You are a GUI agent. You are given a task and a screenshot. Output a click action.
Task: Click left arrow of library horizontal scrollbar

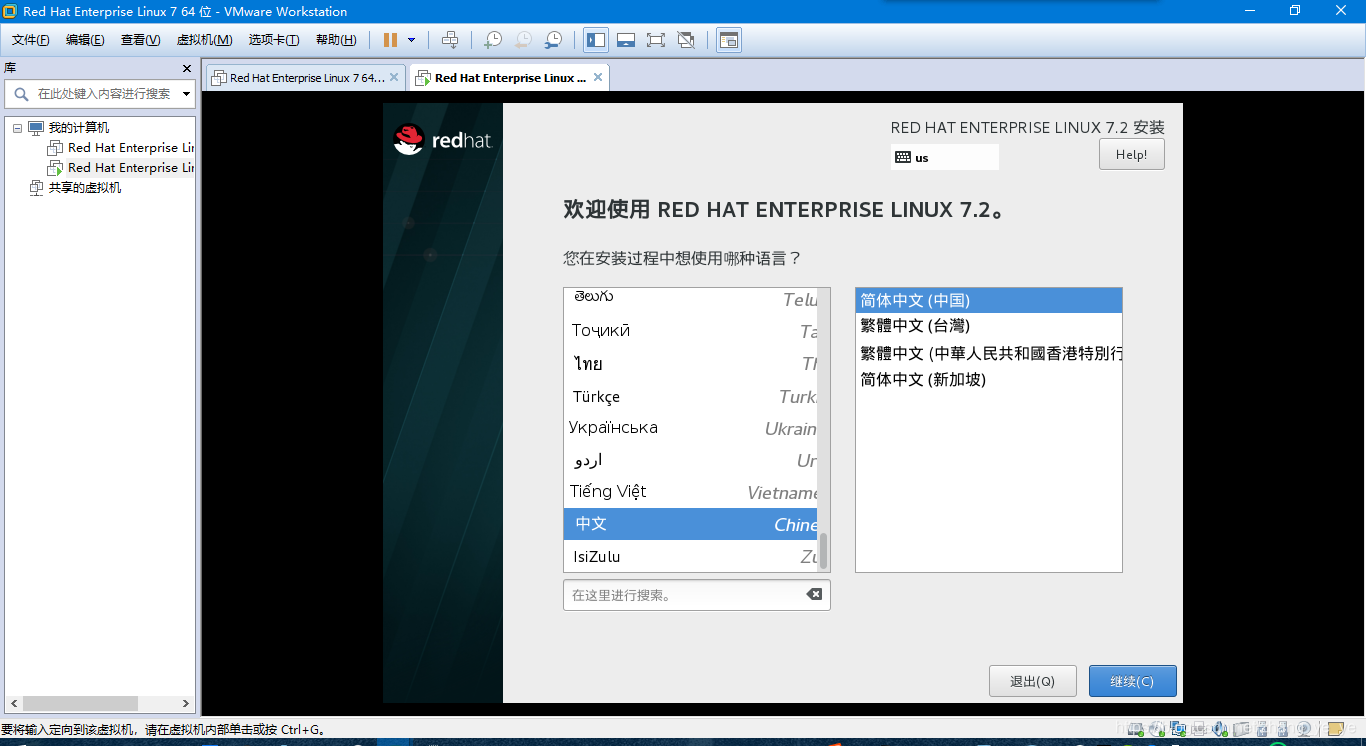point(14,704)
